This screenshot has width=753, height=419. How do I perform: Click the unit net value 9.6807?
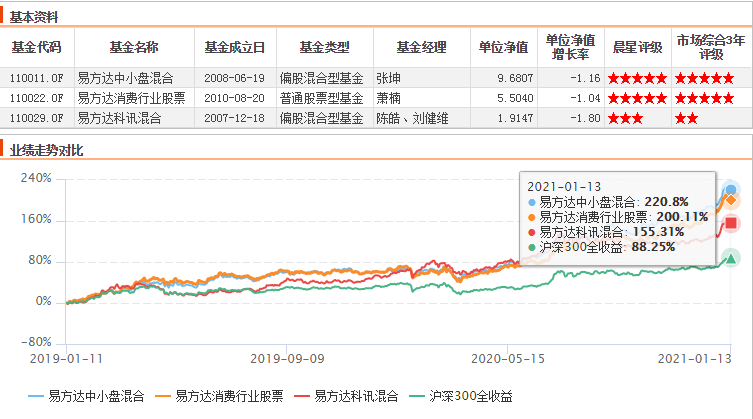[x=515, y=78]
